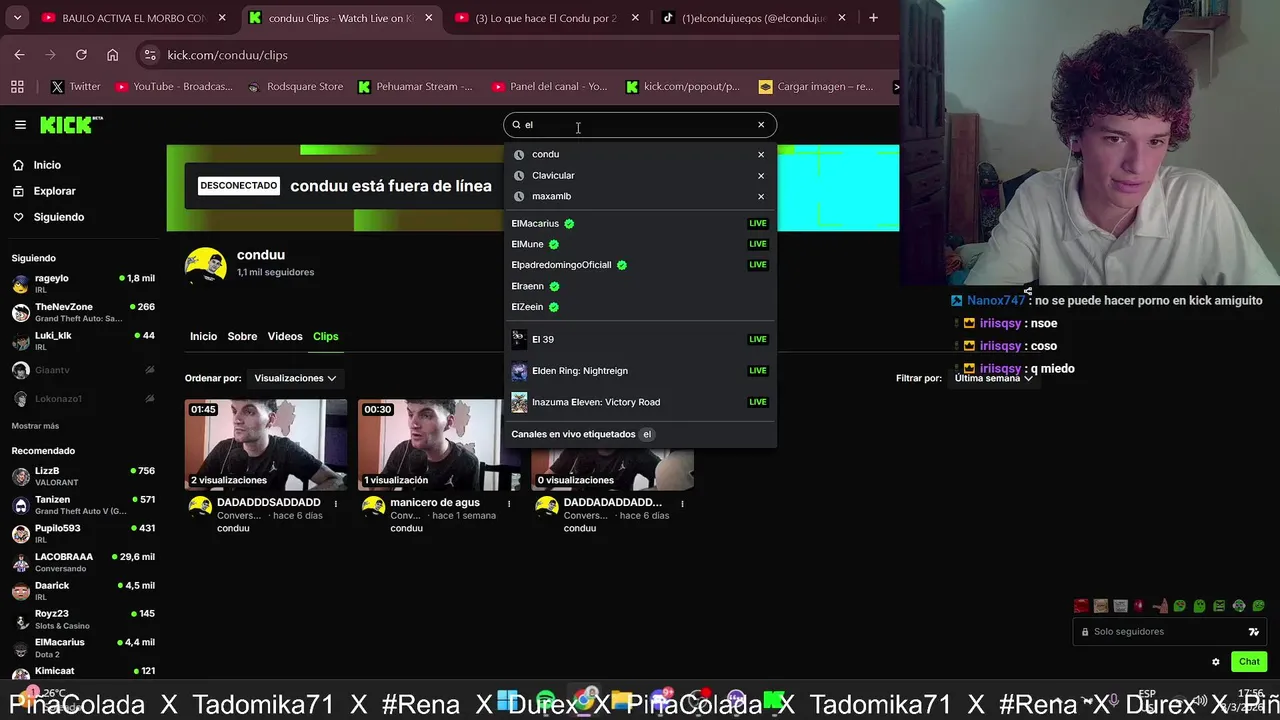Open Rodsquare Store bookmark
The width and height of the screenshot is (1280, 720).
pos(295,87)
